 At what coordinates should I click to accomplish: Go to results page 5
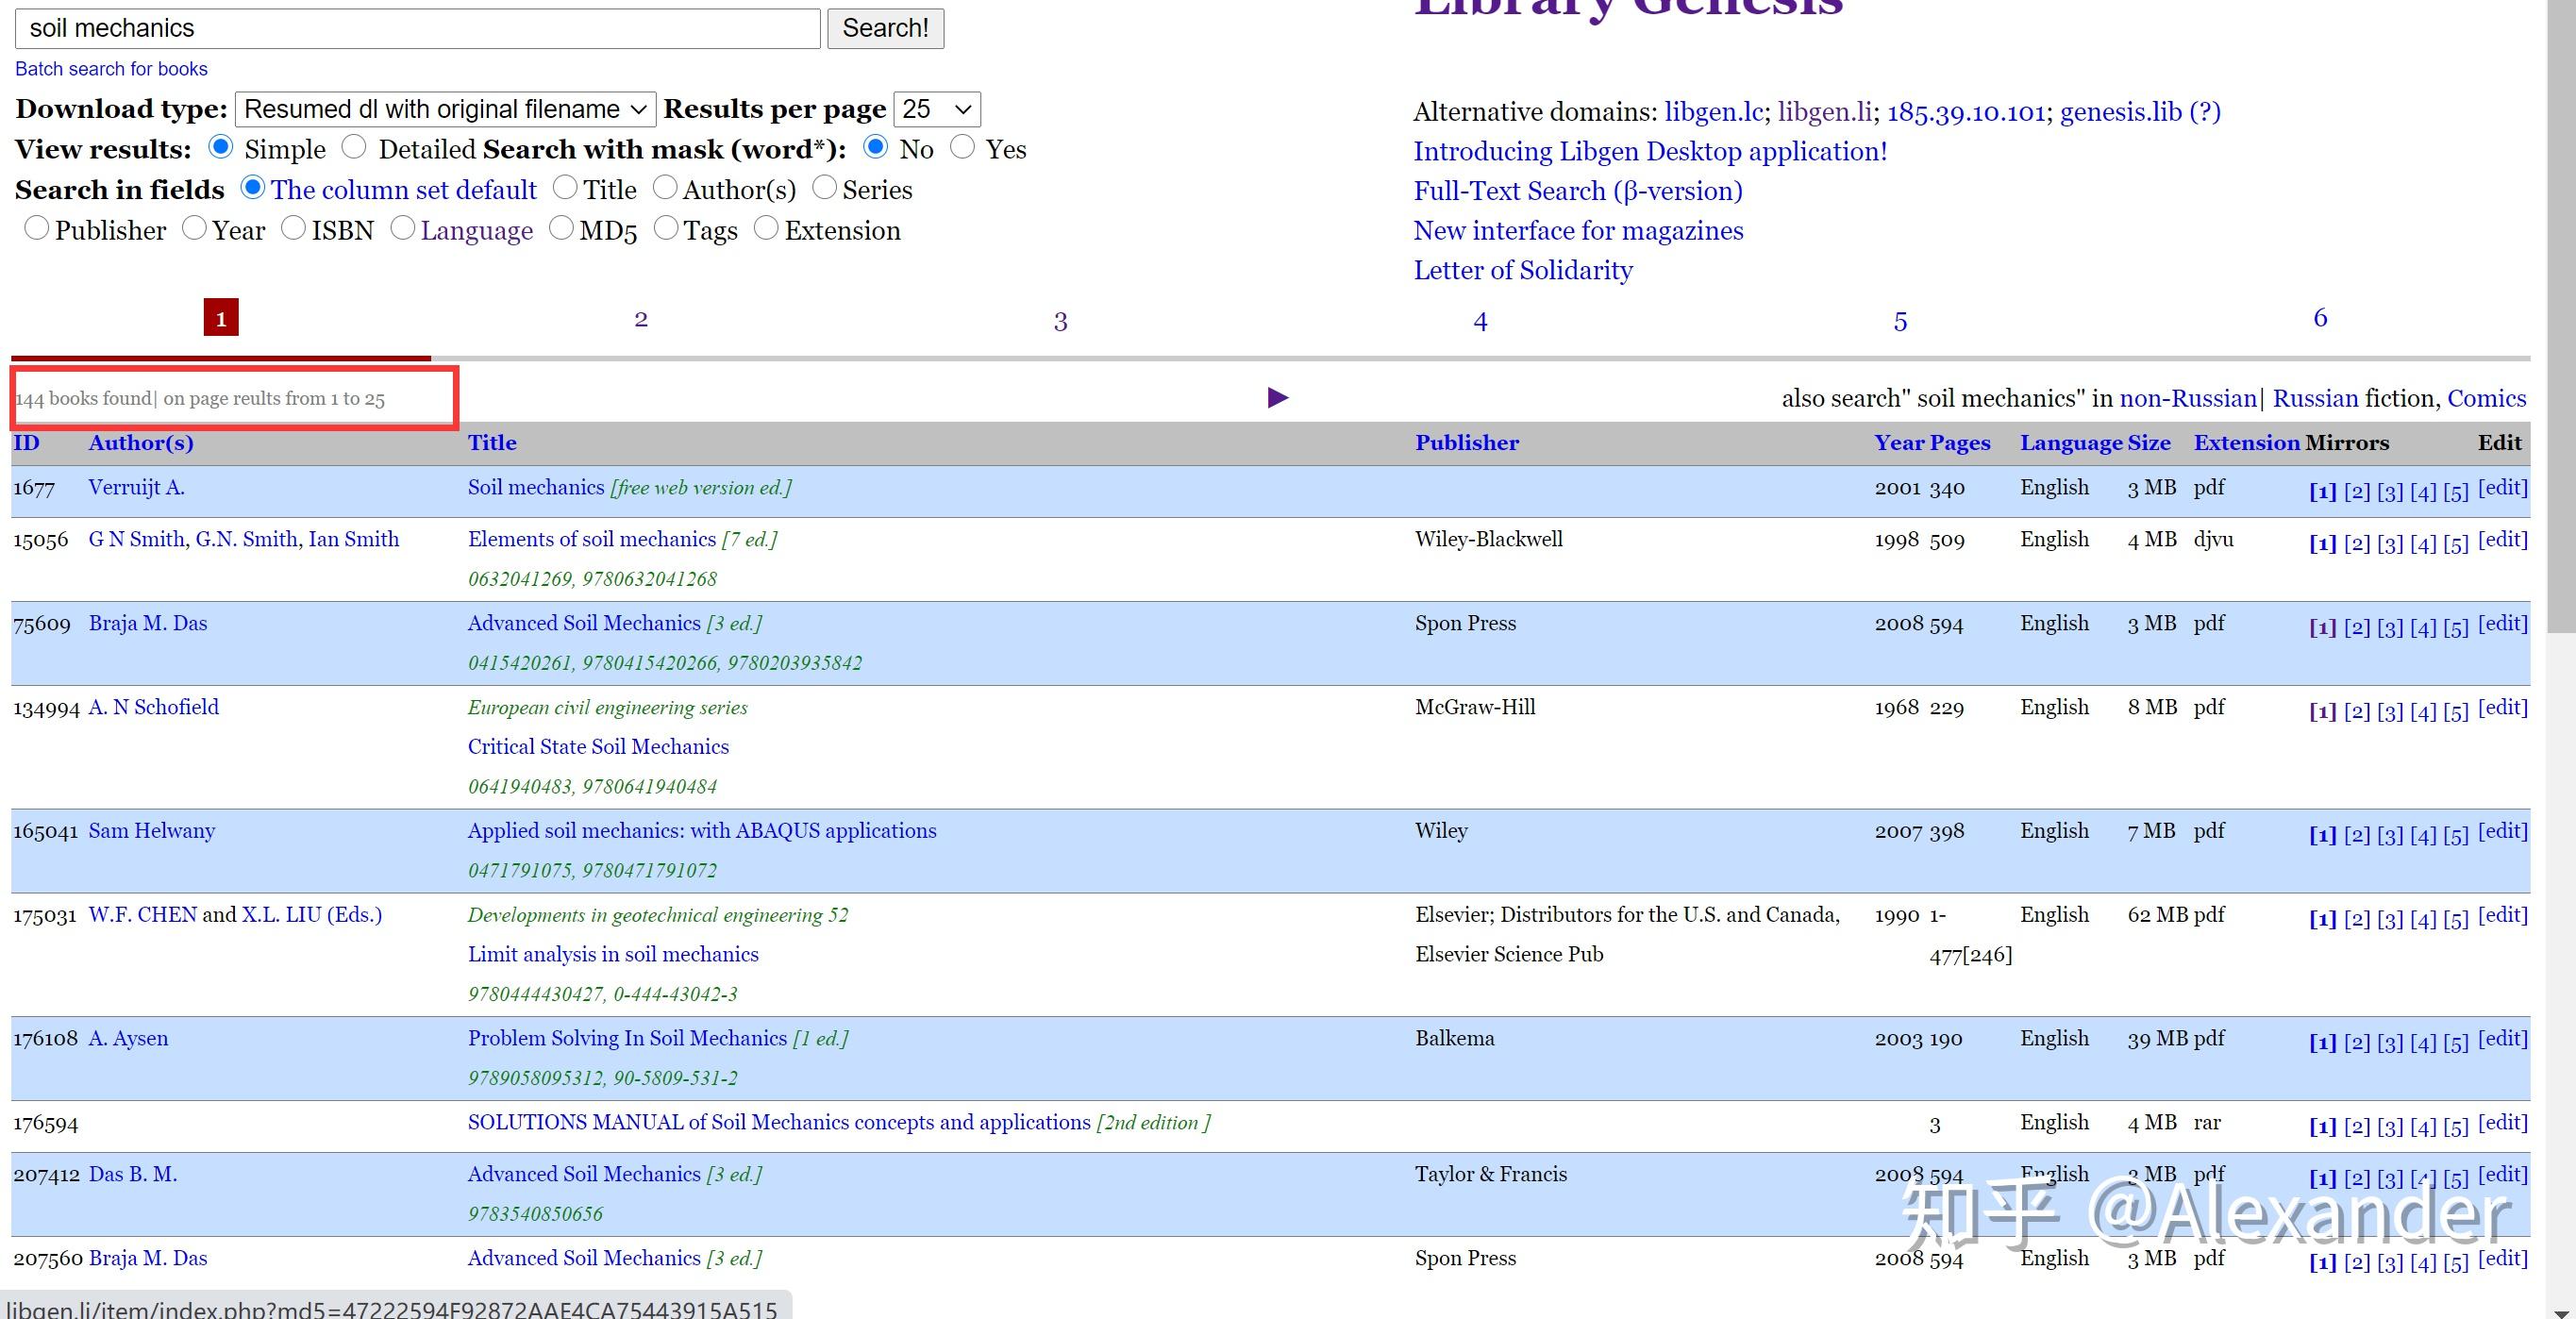tap(1900, 321)
